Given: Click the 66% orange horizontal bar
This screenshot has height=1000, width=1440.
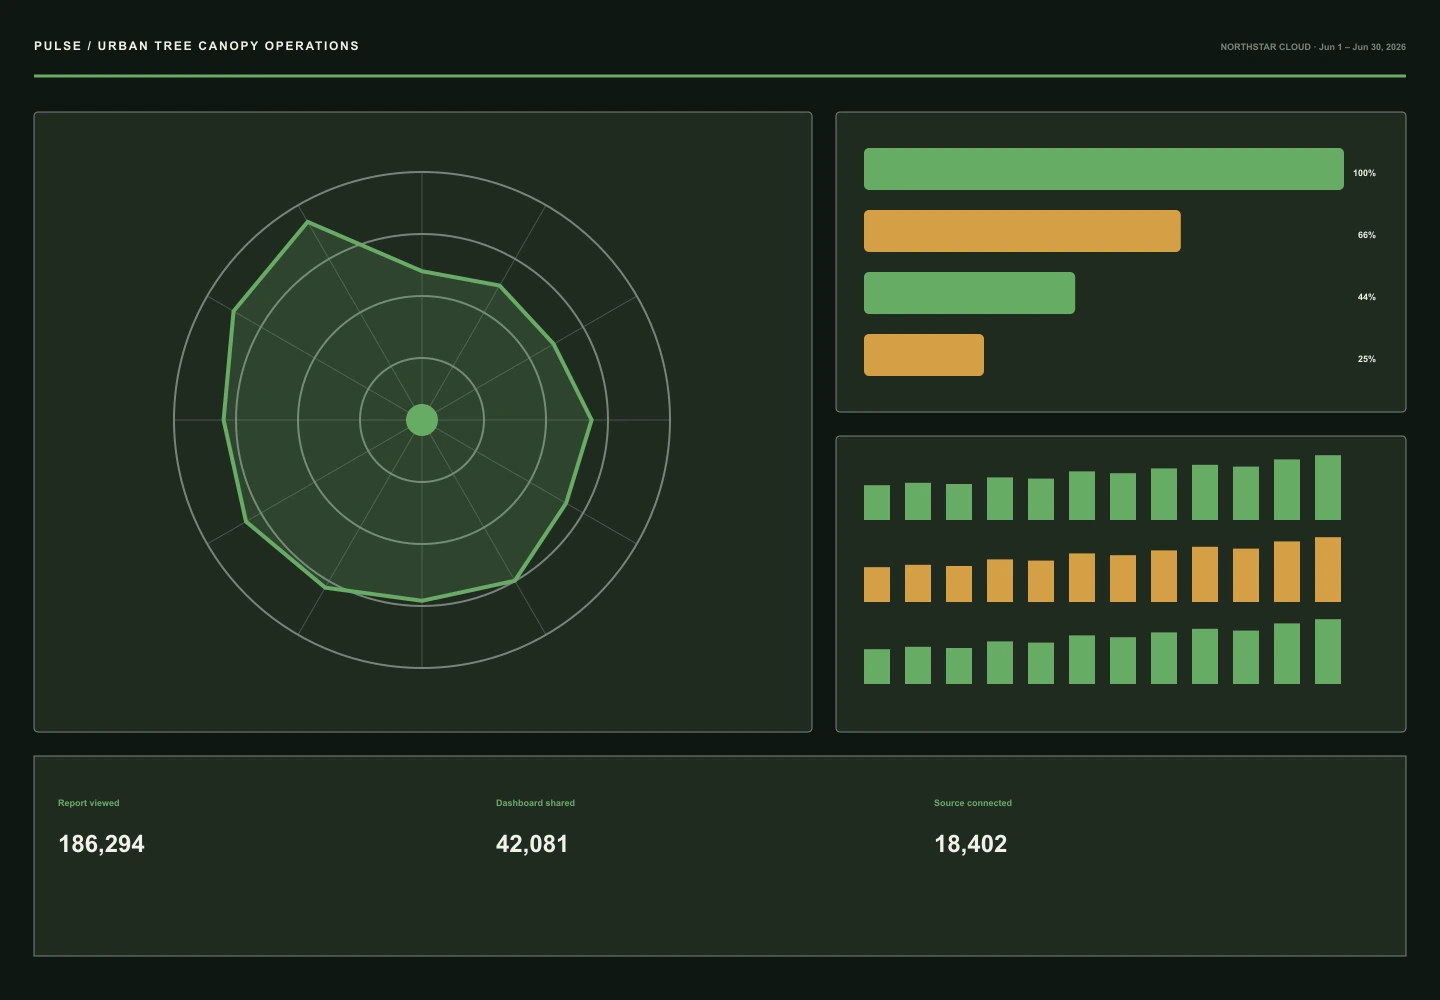Looking at the screenshot, I should tap(1022, 231).
